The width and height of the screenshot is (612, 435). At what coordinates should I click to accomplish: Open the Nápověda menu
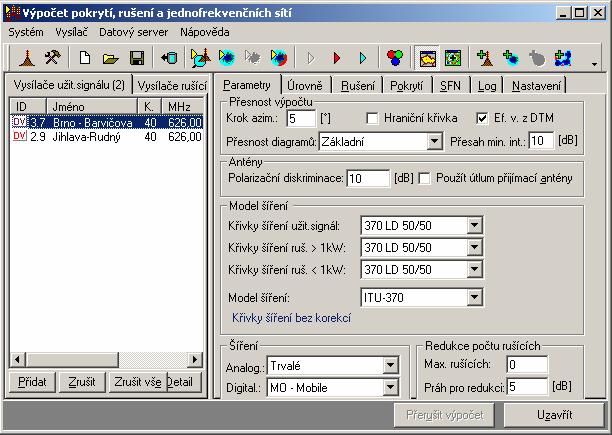point(205,32)
